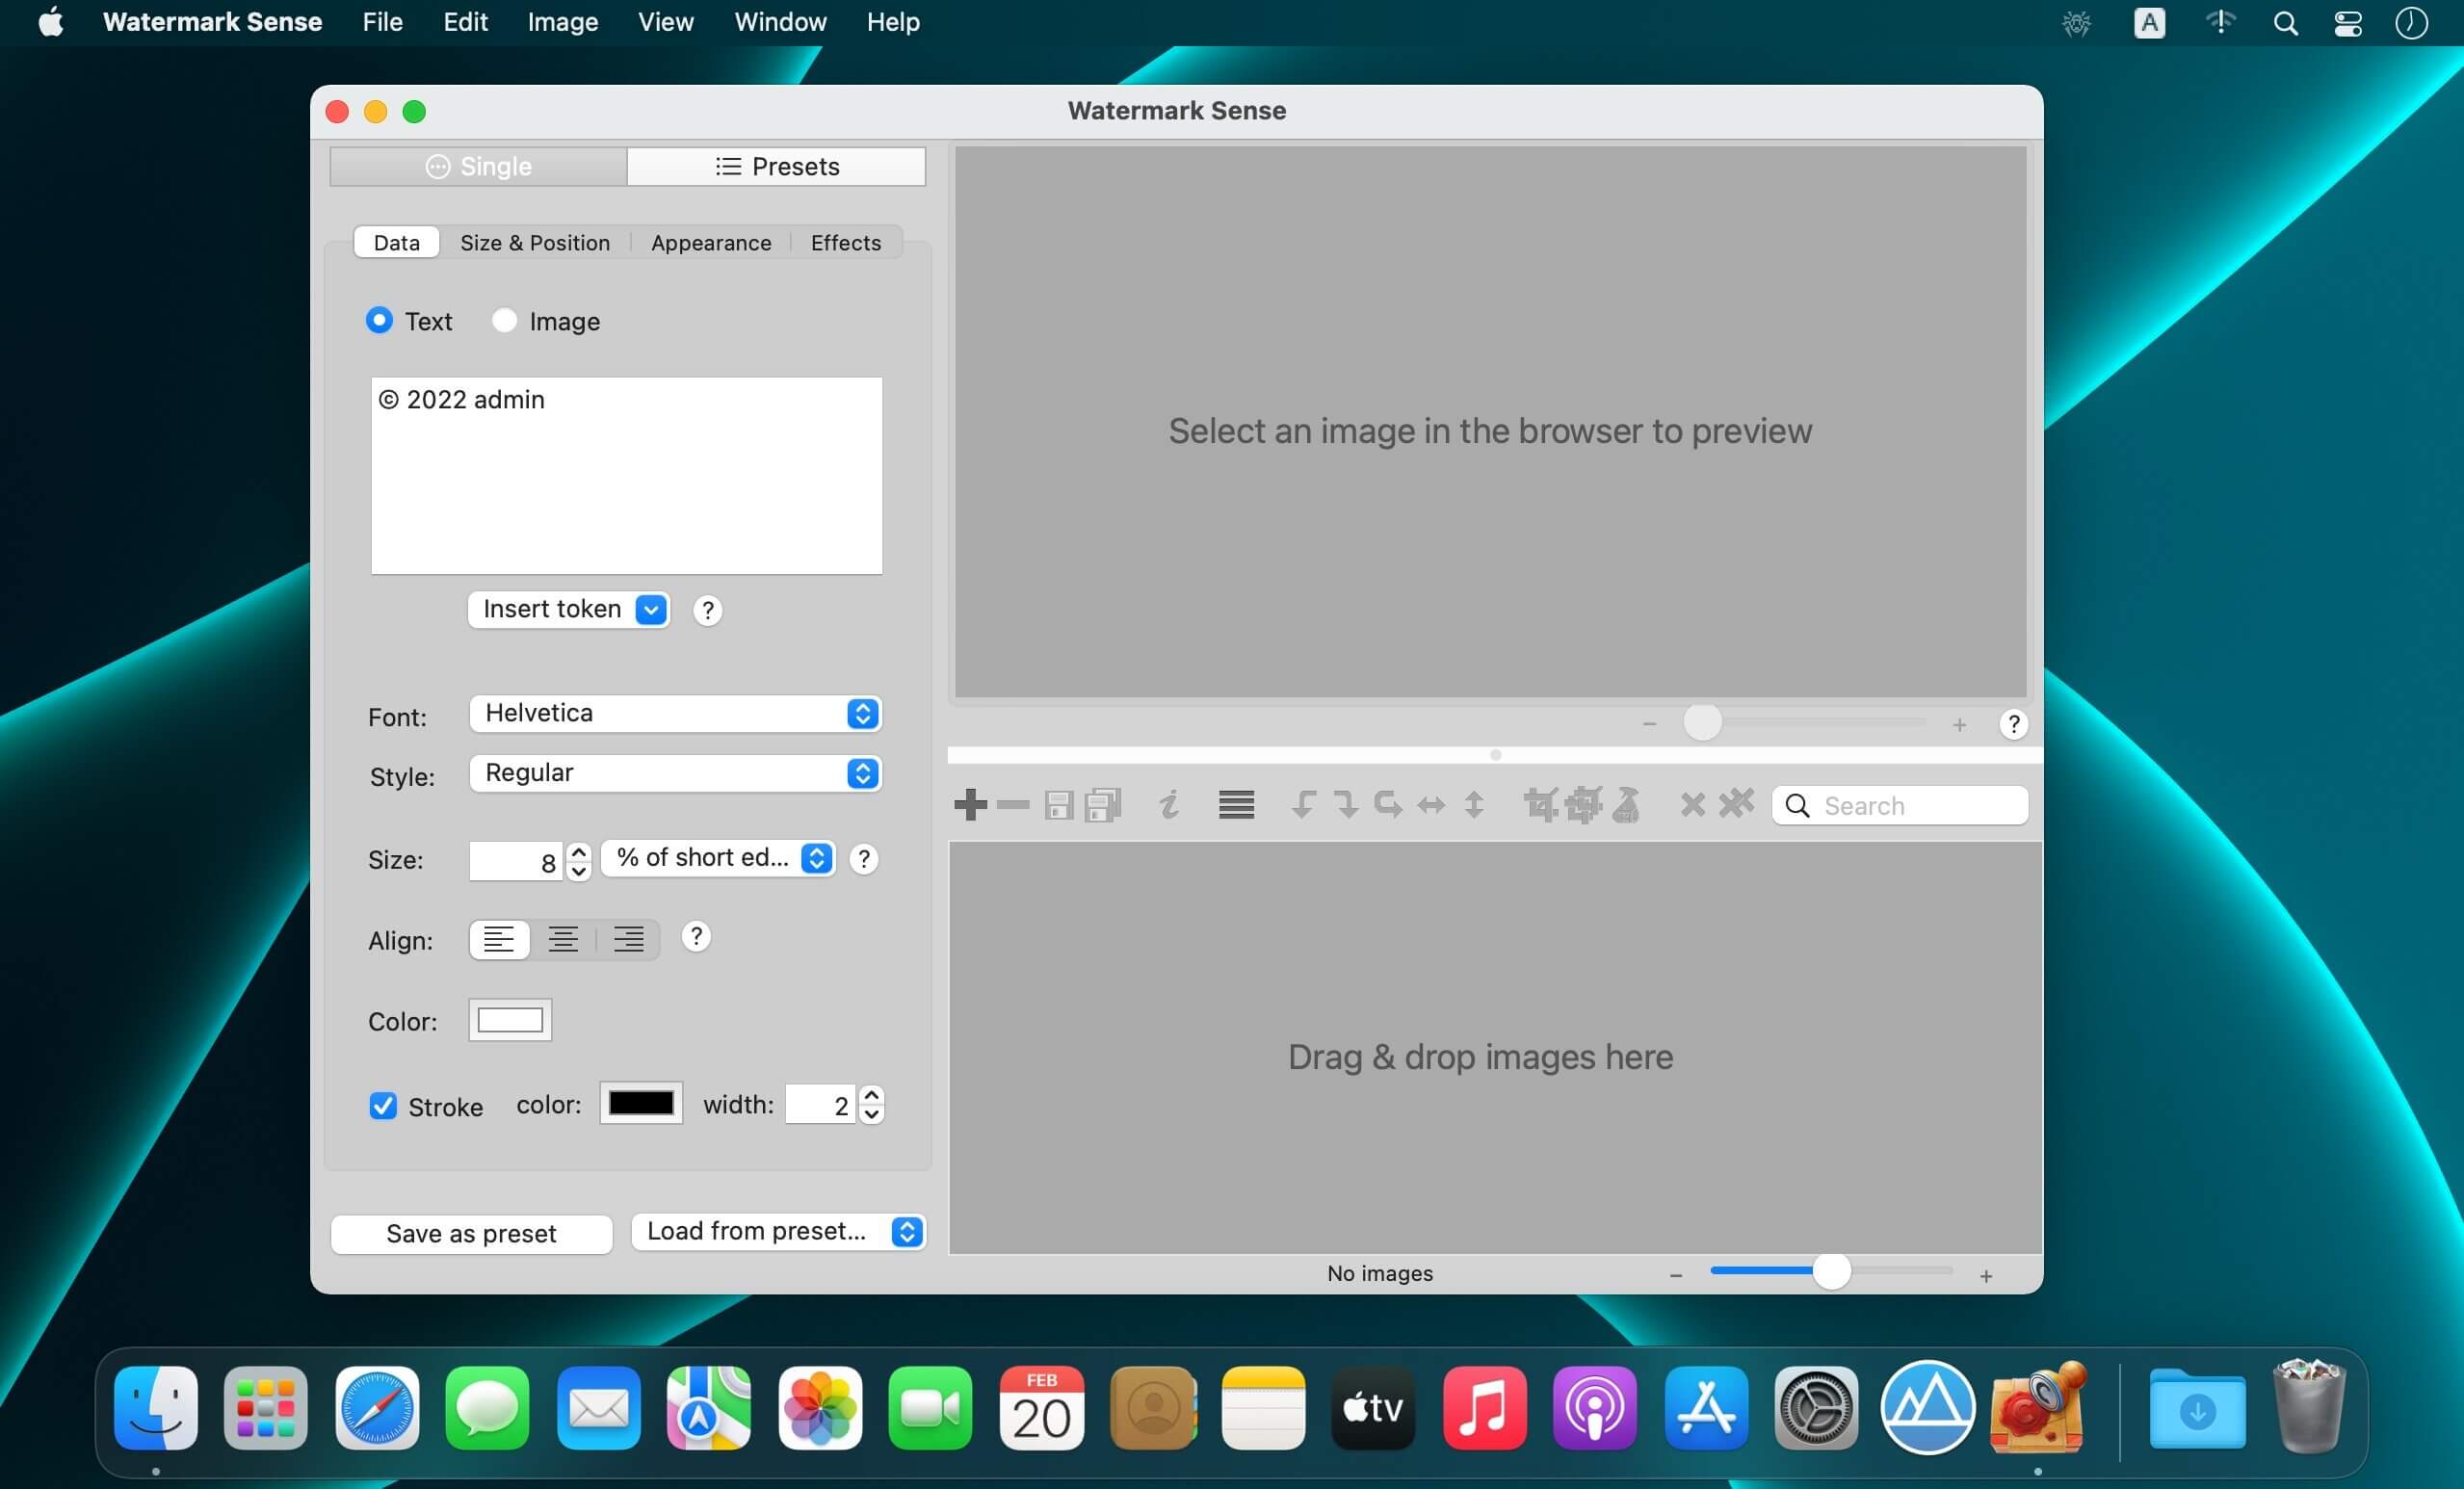Show image info with the italic i icon
Screen dimensions: 2464x1489
(1168, 804)
